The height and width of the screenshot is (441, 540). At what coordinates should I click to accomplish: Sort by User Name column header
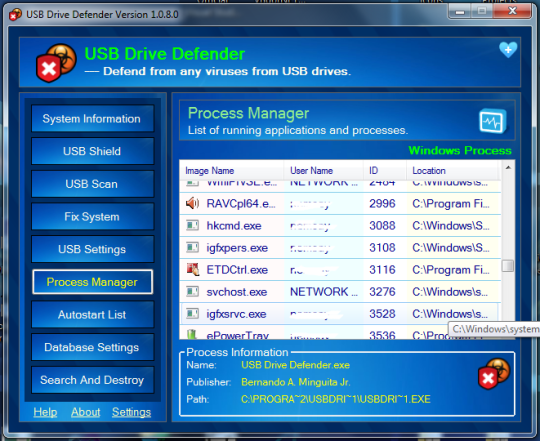click(323, 171)
